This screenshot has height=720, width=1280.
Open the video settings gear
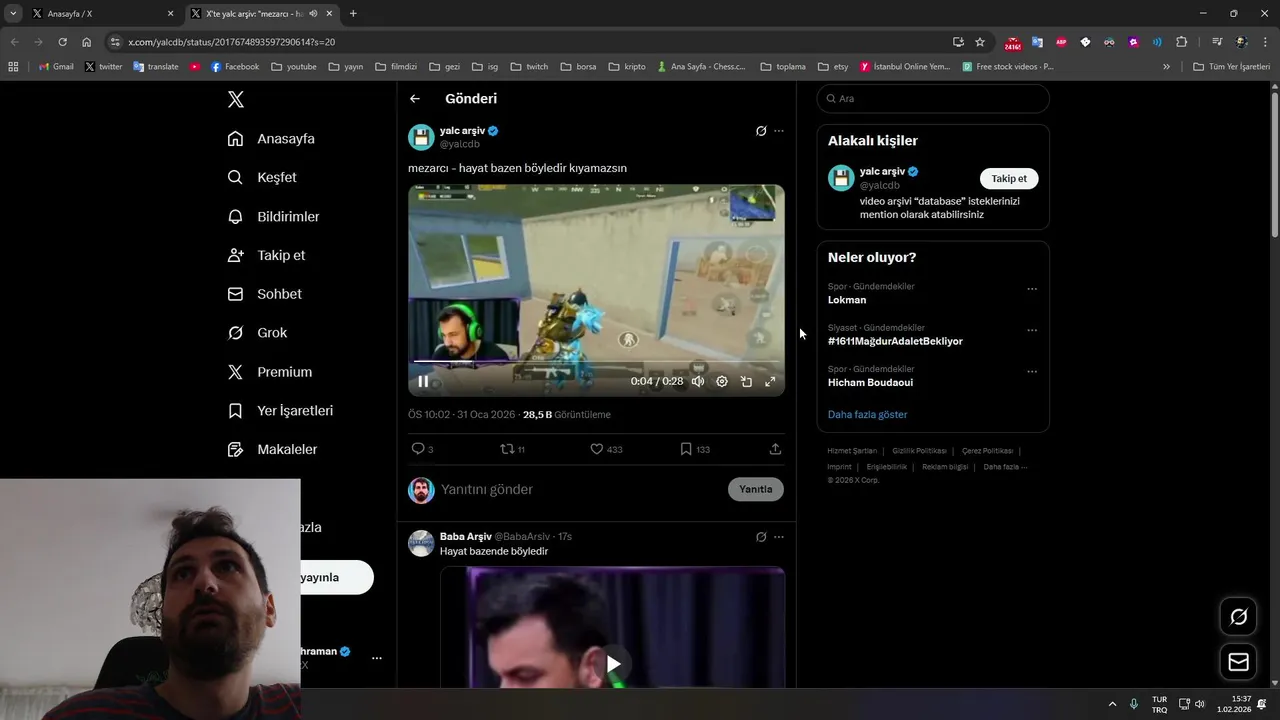[722, 381]
